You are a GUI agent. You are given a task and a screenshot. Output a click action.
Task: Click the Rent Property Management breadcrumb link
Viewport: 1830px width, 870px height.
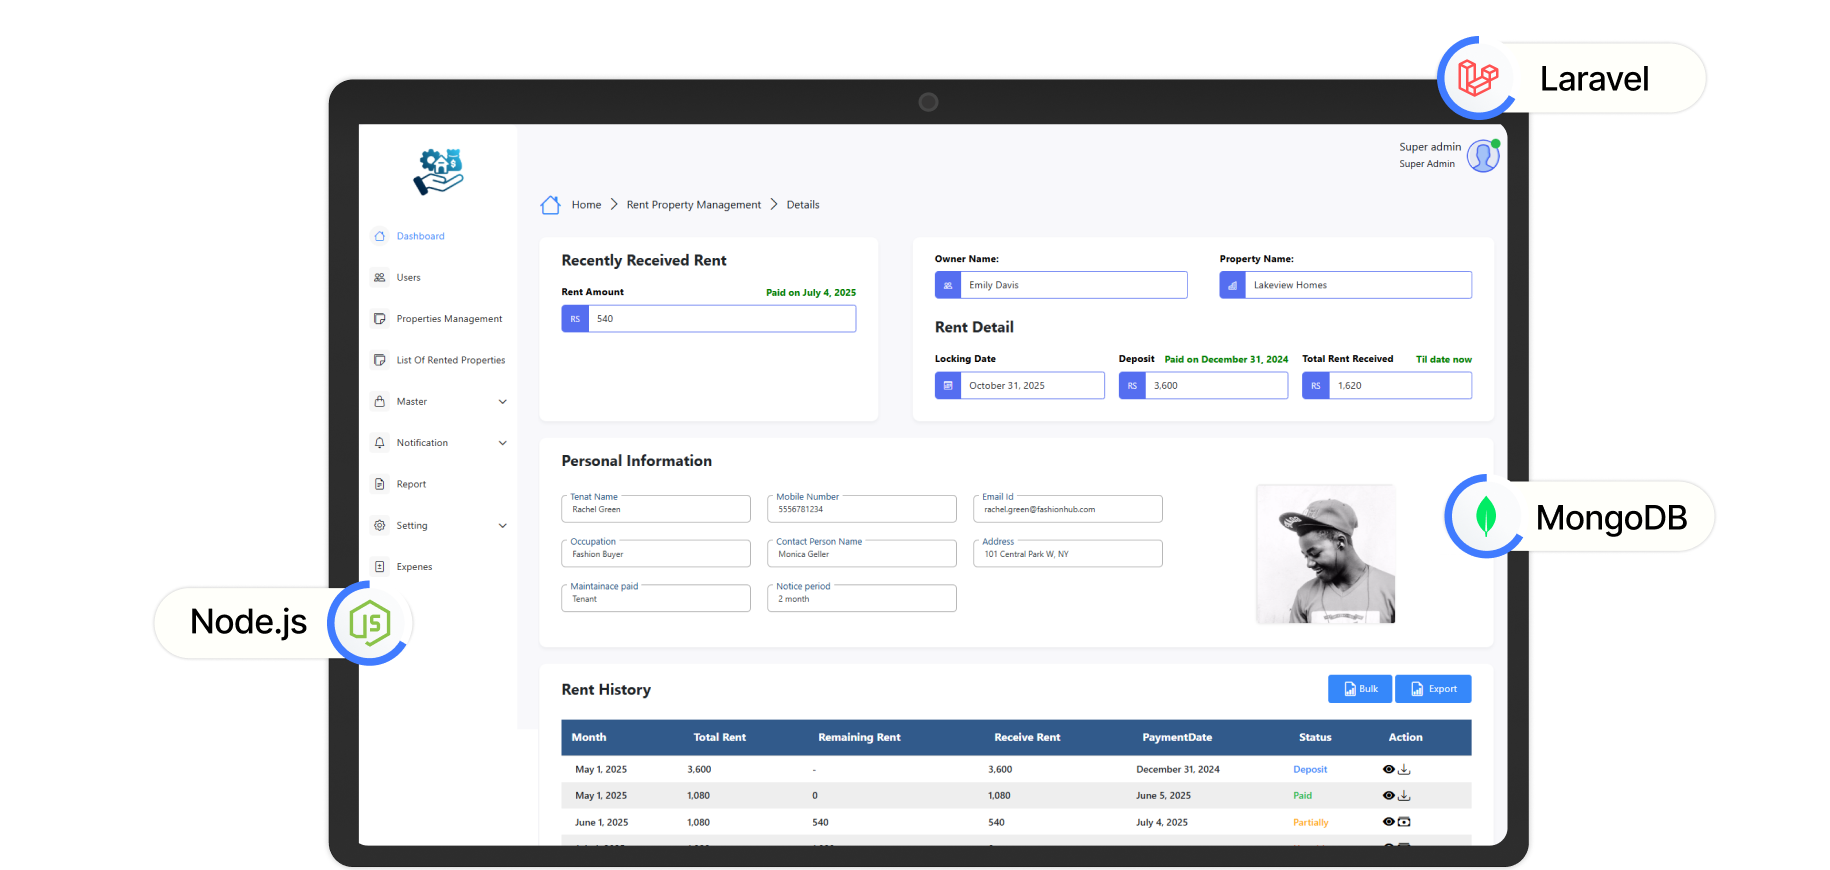click(x=693, y=205)
